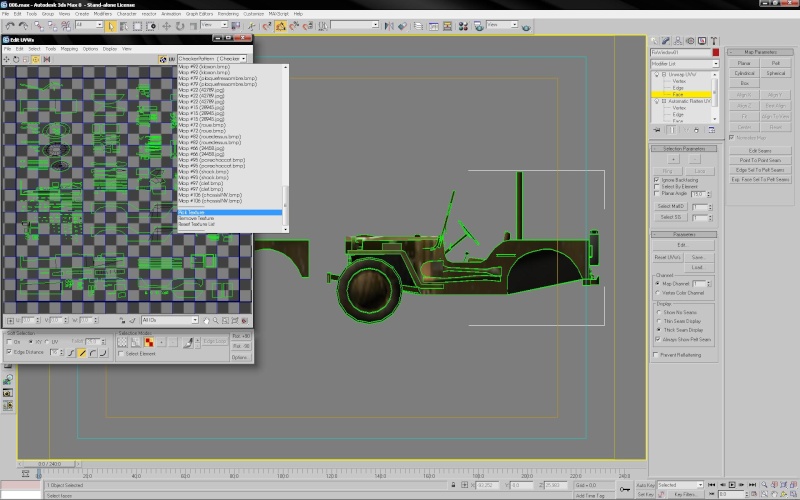Select the UV soft selection radio button
This screenshot has width=800, height=500.
[x=47, y=342]
